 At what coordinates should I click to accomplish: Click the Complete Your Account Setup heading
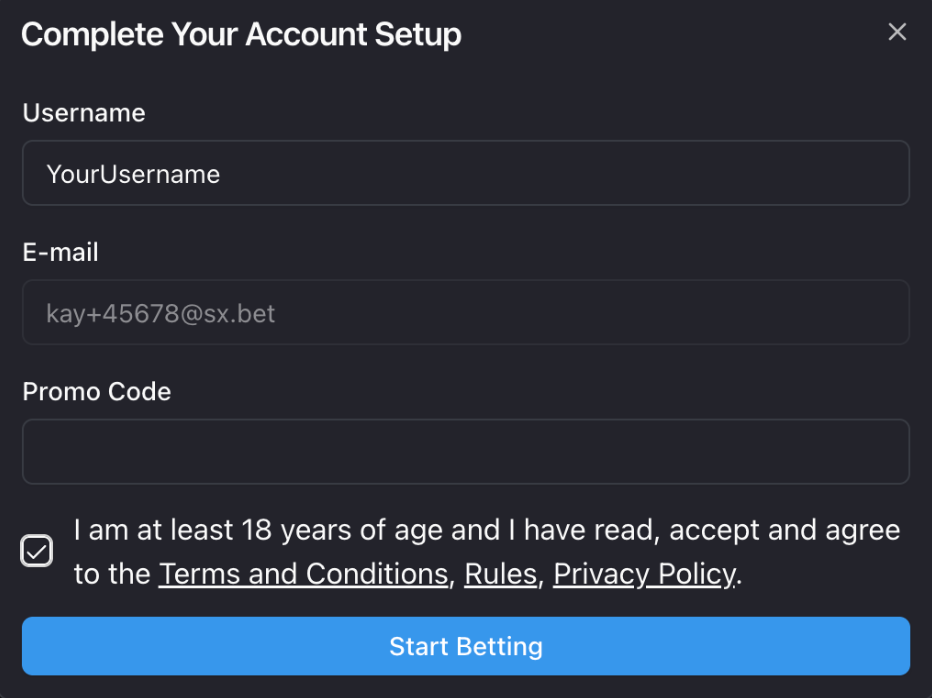tap(241, 34)
